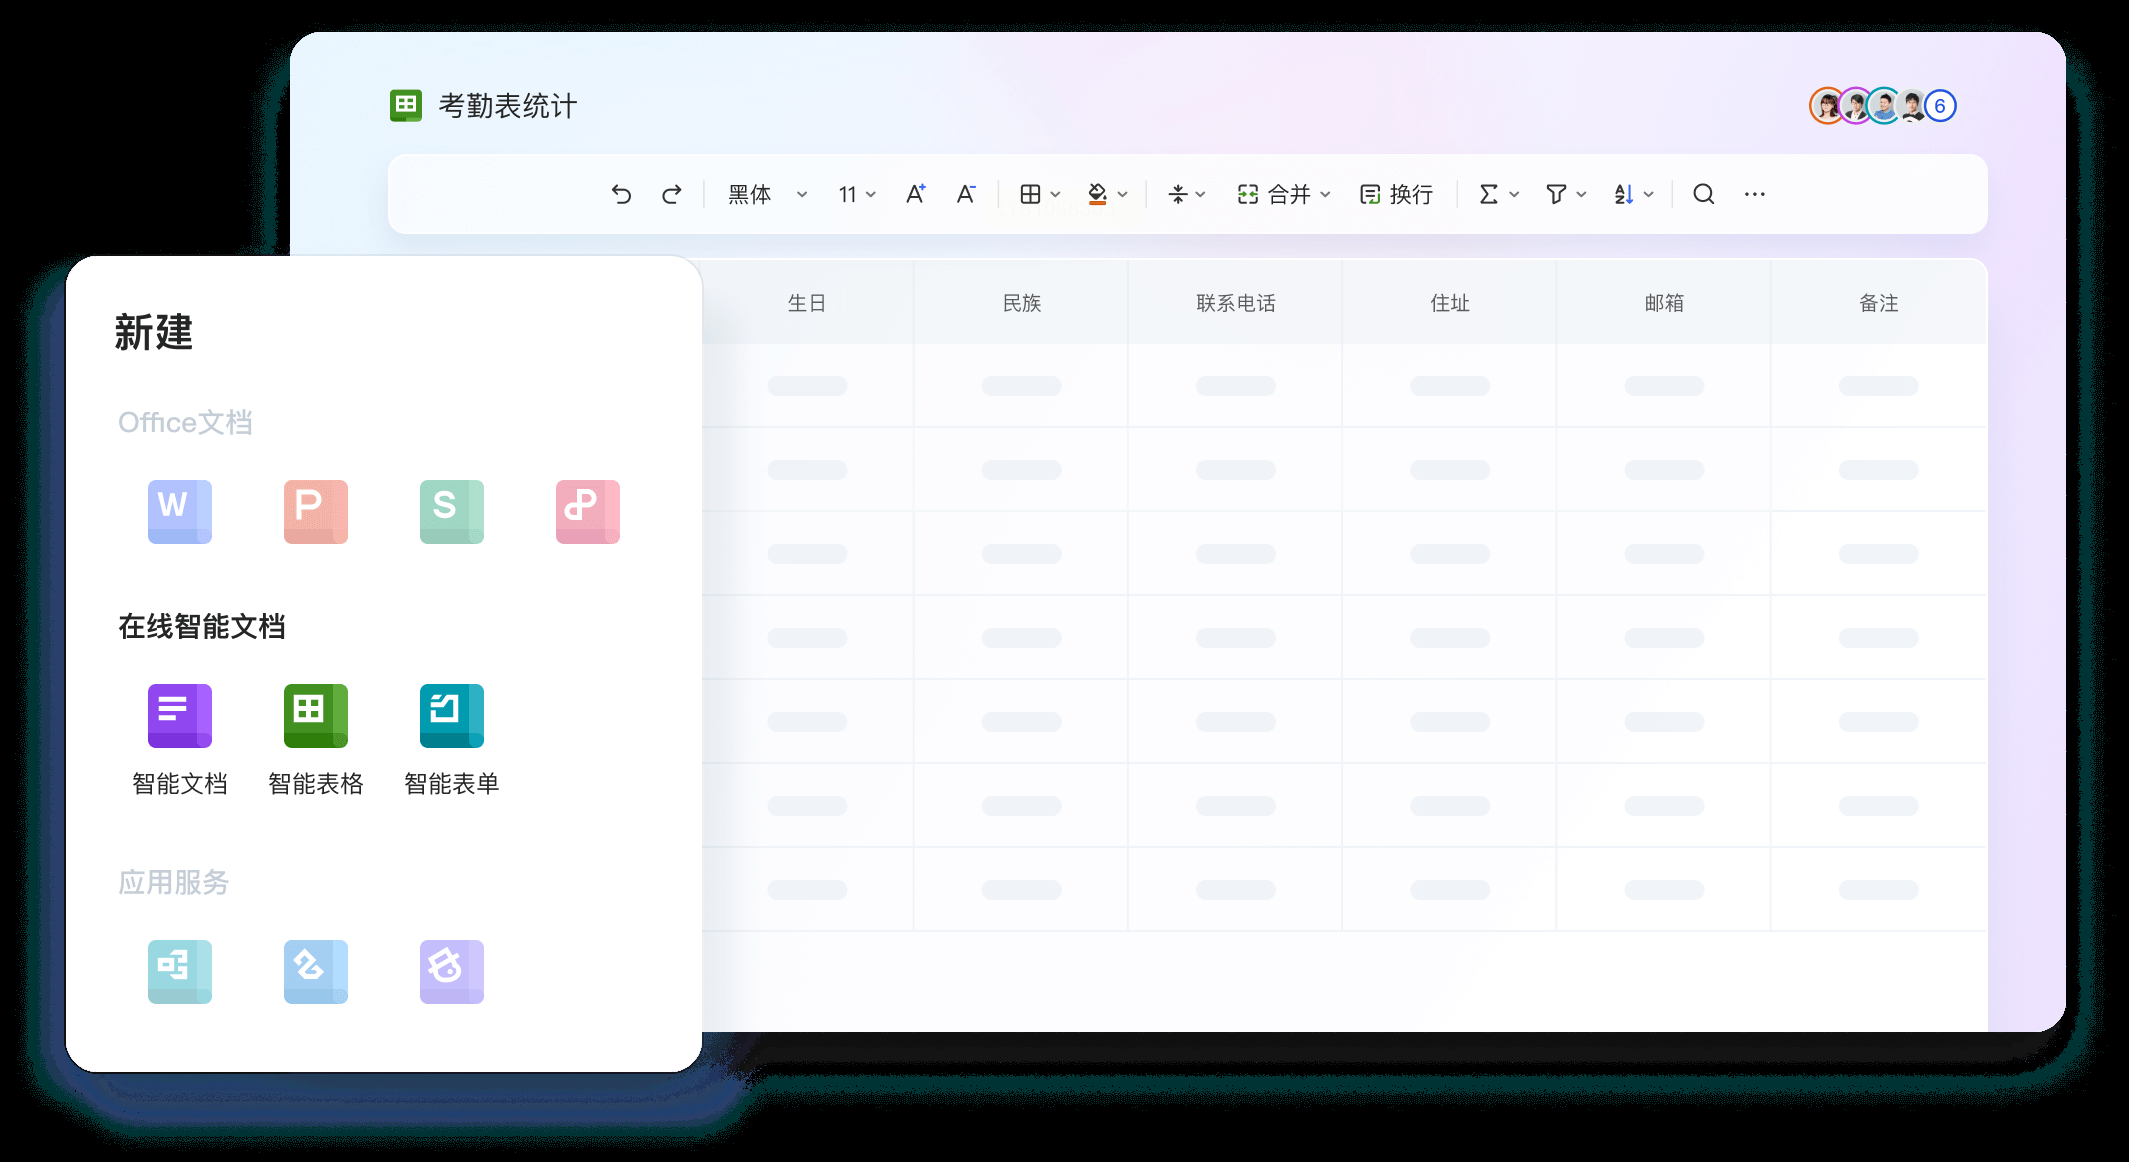Screen dimensions: 2129x1162
Task: Click the collaborator count badge 6
Action: 1940,106
